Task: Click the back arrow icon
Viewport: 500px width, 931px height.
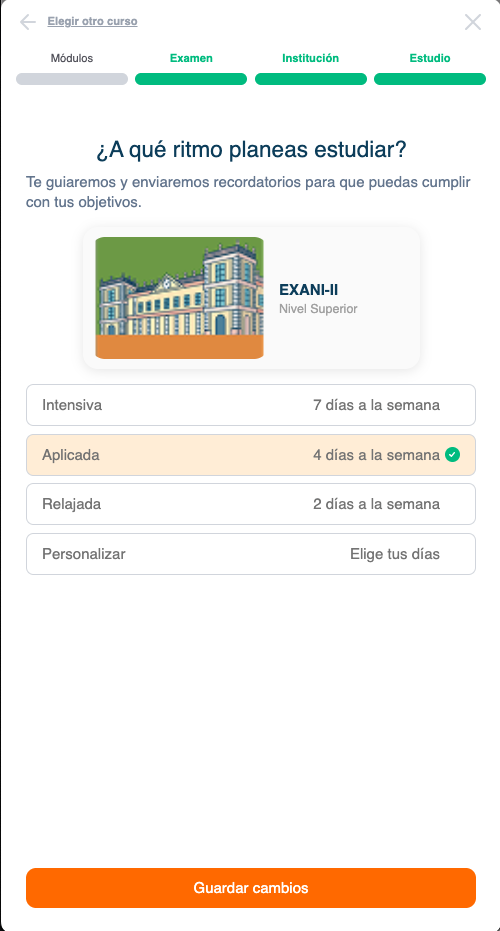Action: tap(27, 22)
